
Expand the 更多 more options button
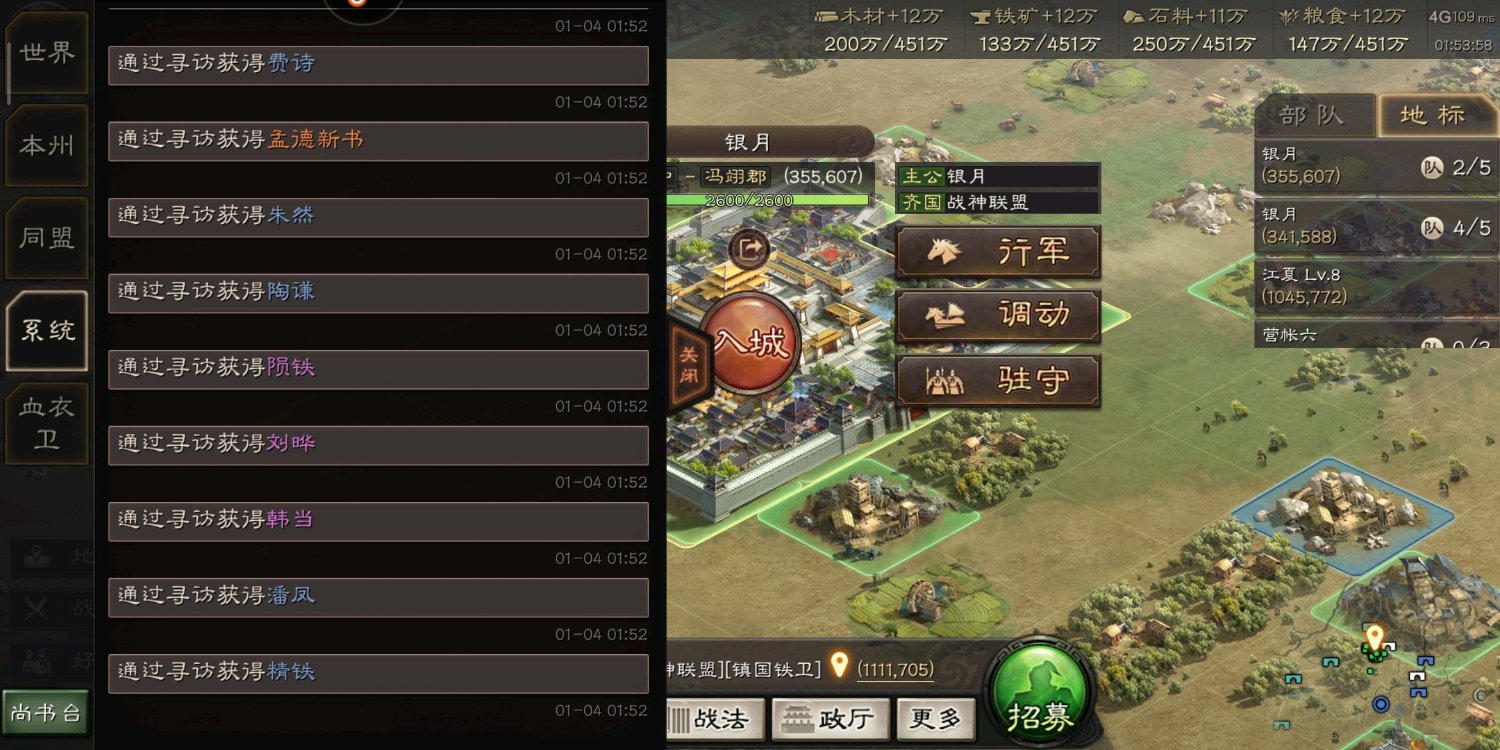[936, 719]
